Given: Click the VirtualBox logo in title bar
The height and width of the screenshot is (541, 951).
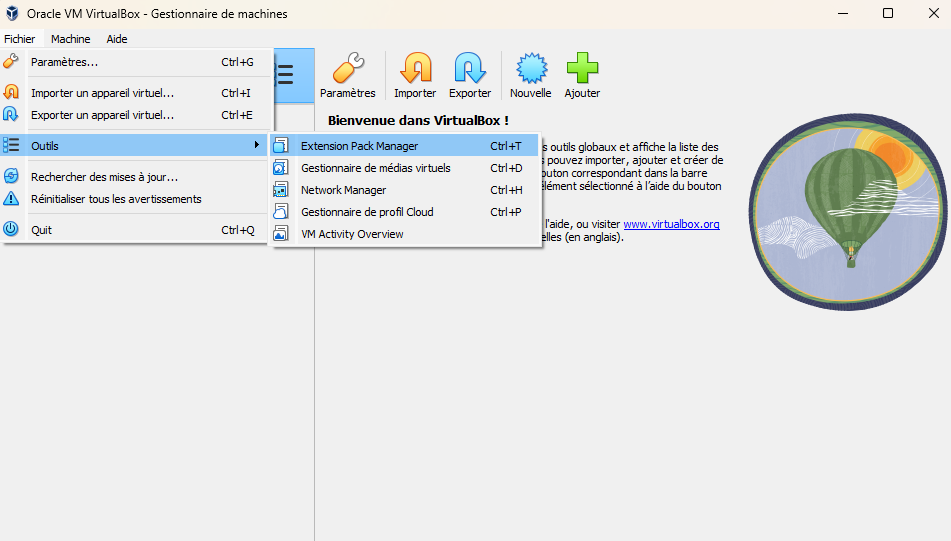Looking at the screenshot, I should pos(13,13).
